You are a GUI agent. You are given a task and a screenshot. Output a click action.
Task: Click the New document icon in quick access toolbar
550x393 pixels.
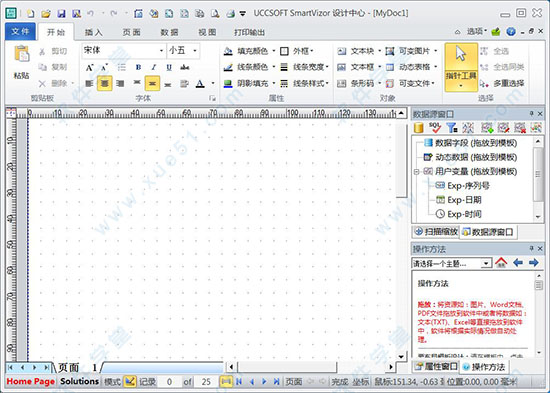(x=31, y=14)
